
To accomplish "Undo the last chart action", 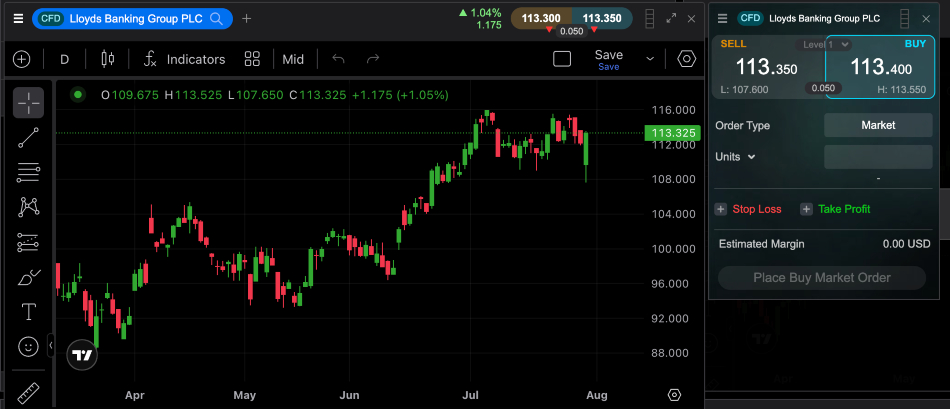I will coord(339,59).
